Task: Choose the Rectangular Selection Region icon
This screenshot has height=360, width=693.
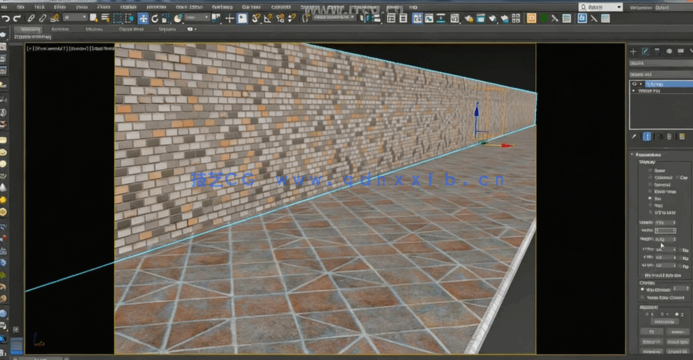Action: 118,19
